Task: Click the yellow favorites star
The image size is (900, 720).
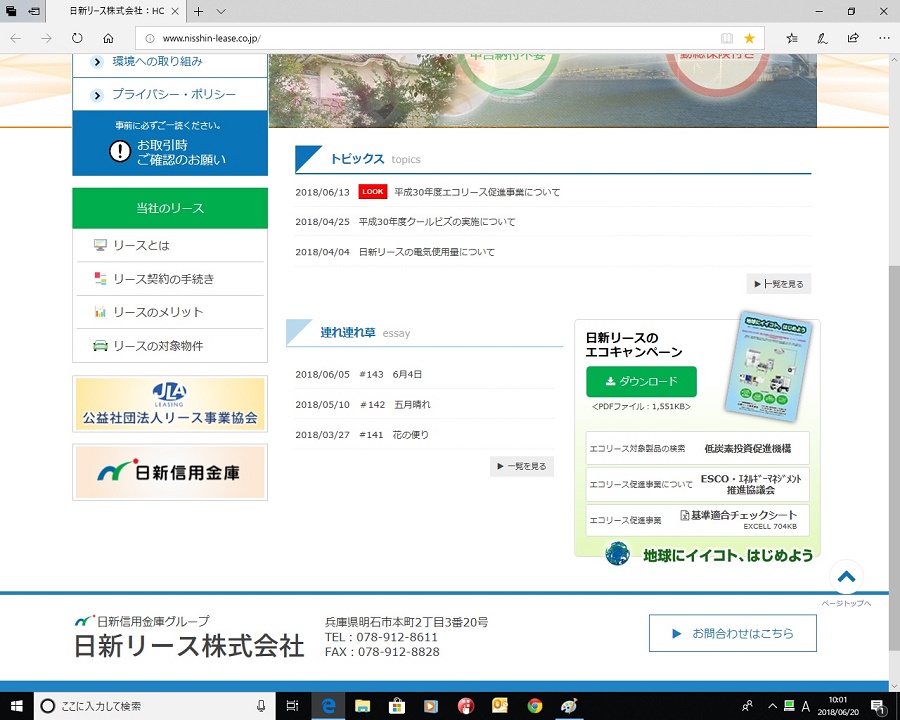Action: 749,38
